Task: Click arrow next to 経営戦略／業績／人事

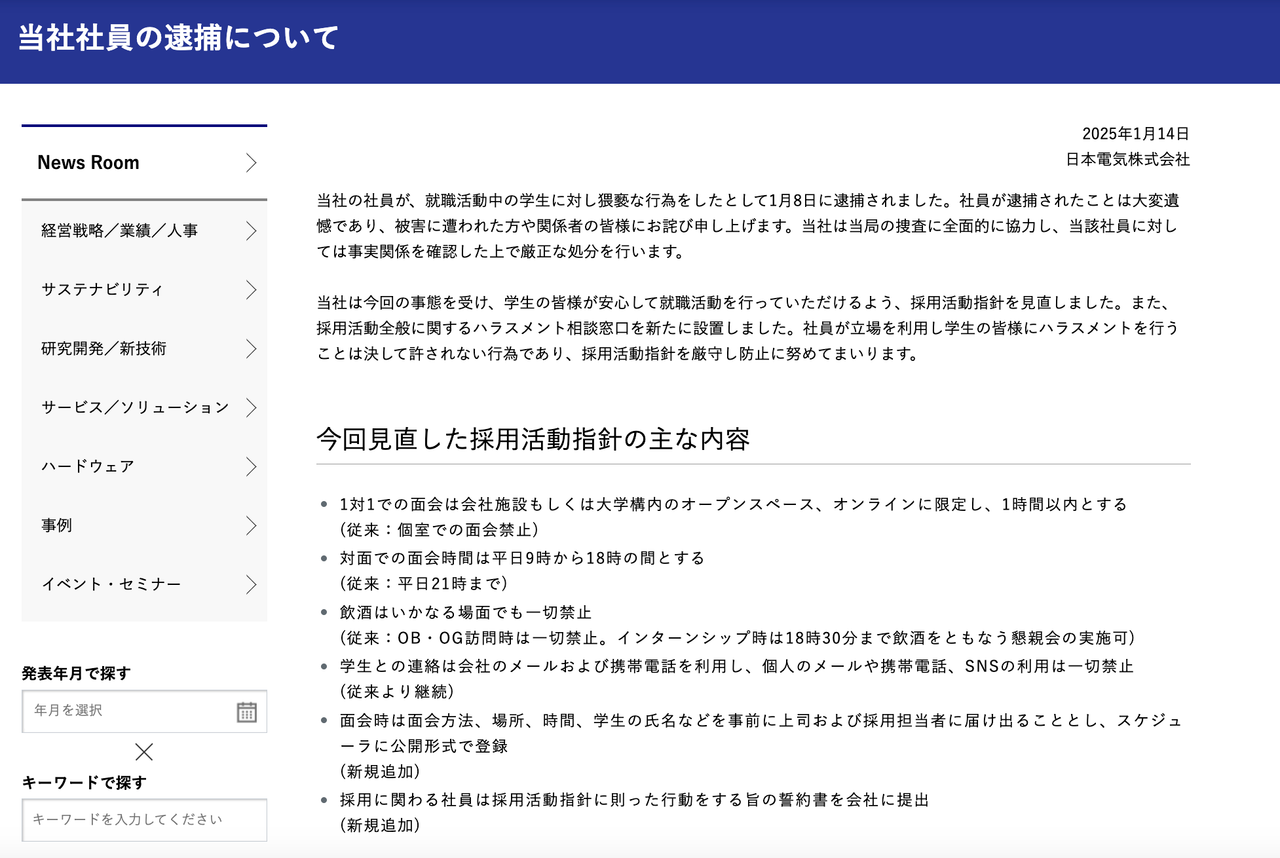Action: [x=251, y=231]
